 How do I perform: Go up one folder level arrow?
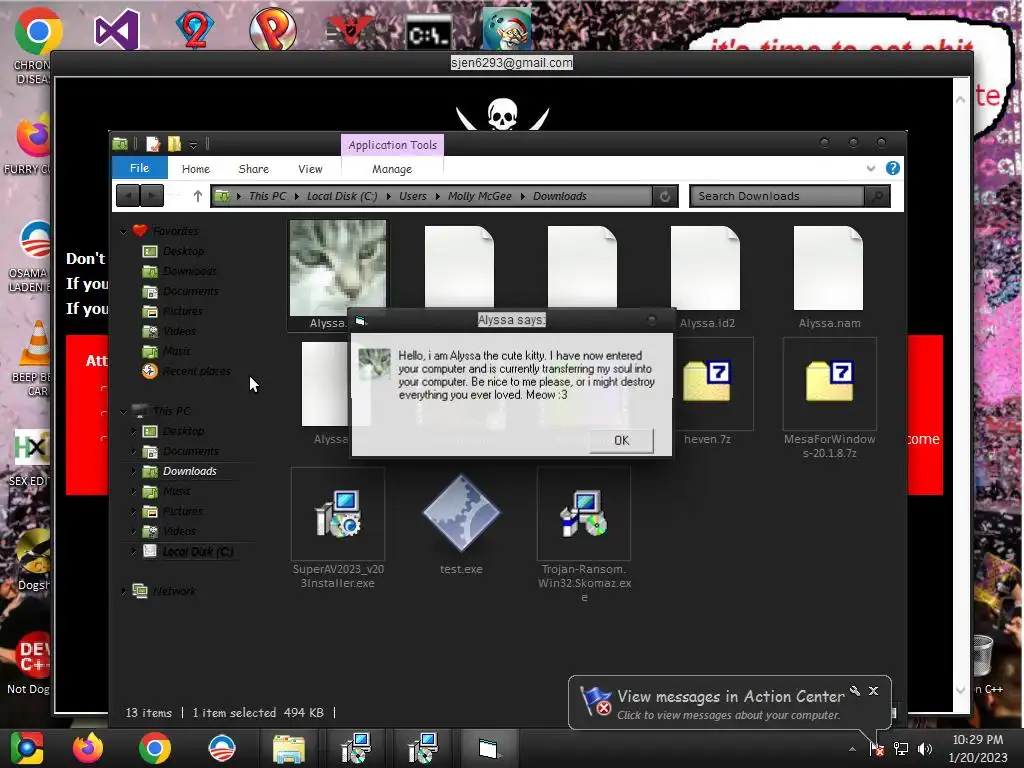[x=197, y=196]
